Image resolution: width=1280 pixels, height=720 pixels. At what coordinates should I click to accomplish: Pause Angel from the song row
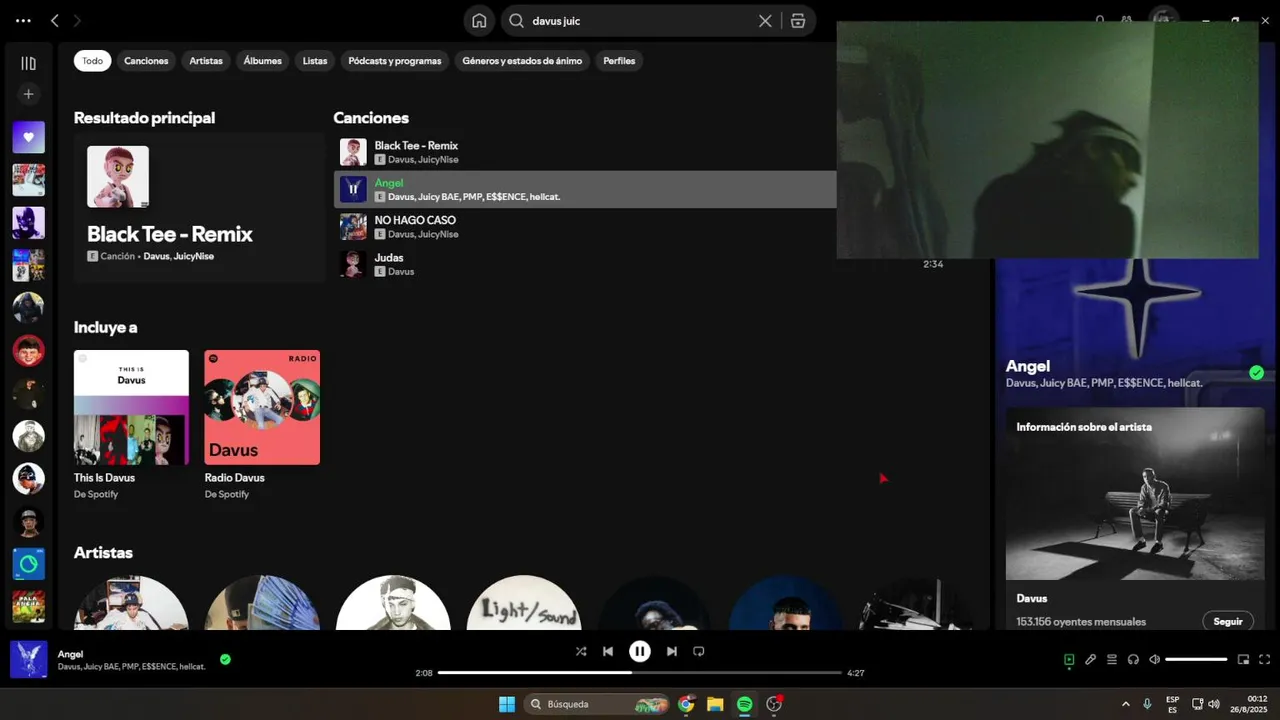pos(353,189)
